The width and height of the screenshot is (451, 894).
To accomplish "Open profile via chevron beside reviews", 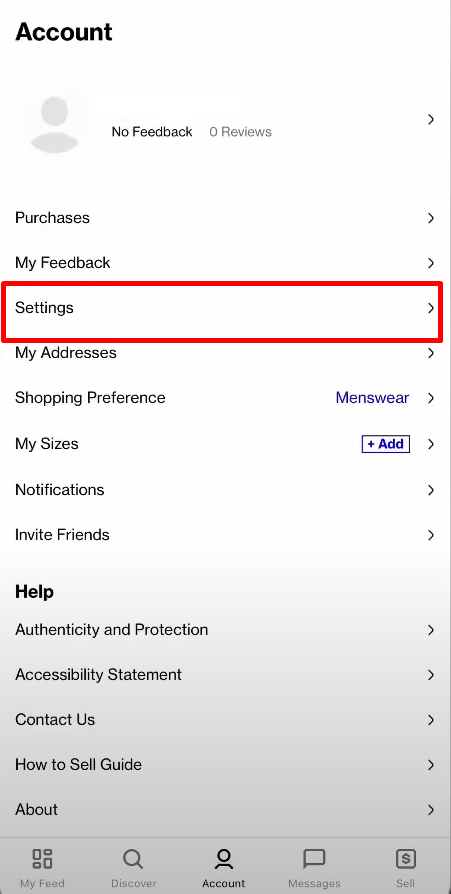I will (431, 119).
